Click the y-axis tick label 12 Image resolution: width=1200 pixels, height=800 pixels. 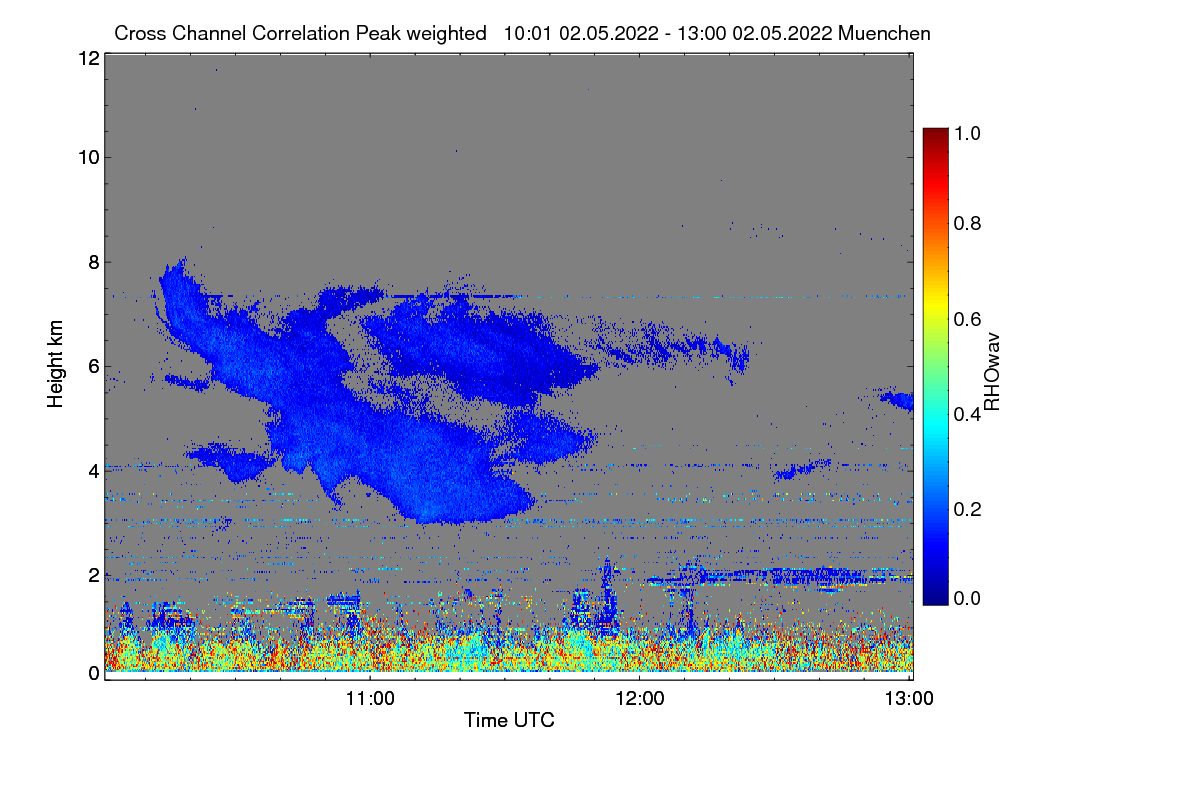(x=88, y=59)
